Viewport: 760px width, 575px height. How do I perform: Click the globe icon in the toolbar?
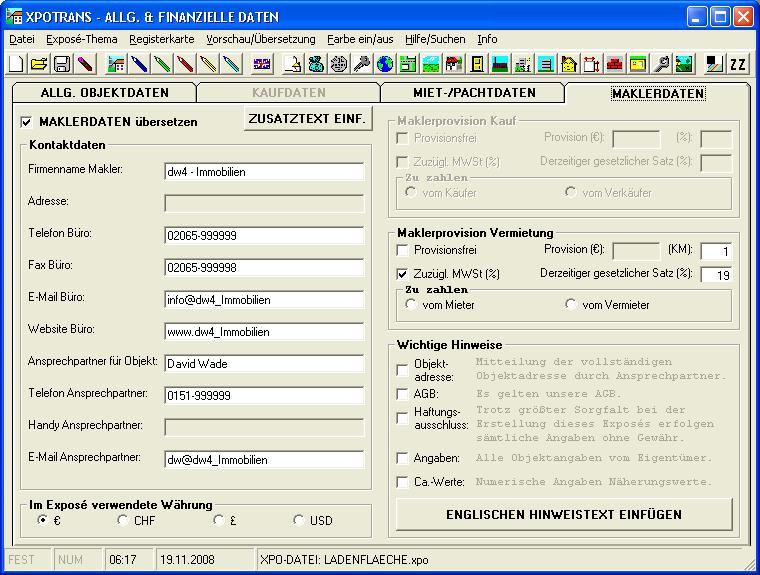tap(385, 64)
